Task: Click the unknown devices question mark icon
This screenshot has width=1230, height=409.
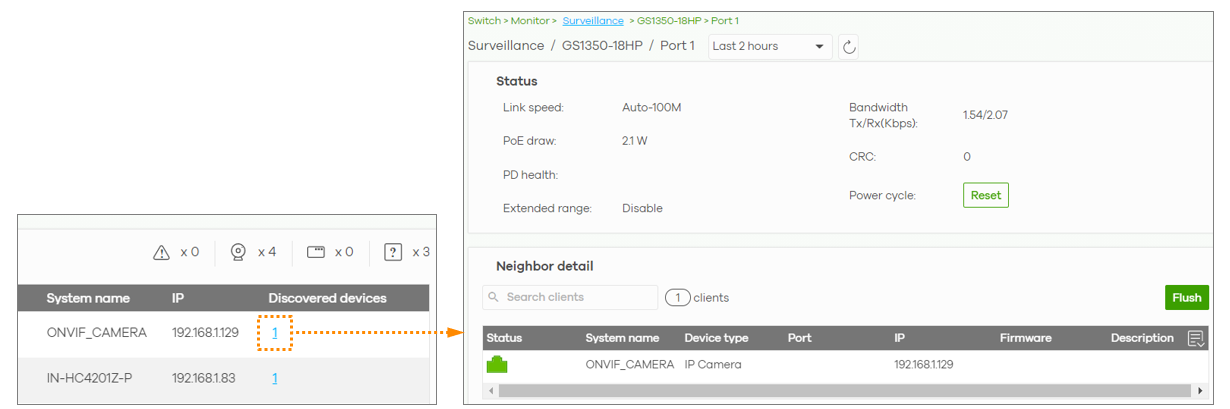Action: point(393,253)
